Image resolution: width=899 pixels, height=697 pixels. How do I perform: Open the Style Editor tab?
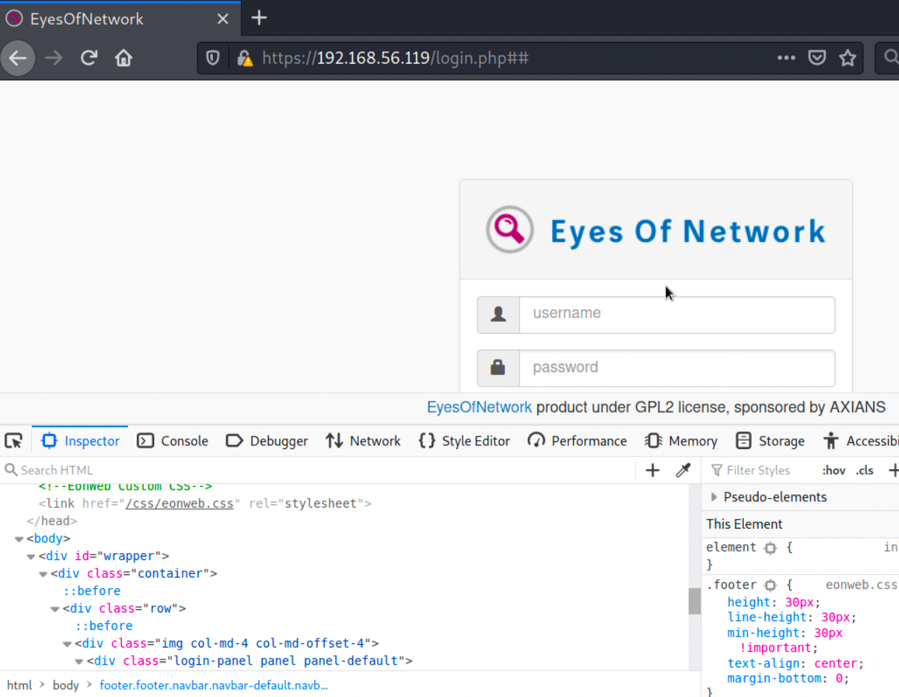[x=464, y=441]
